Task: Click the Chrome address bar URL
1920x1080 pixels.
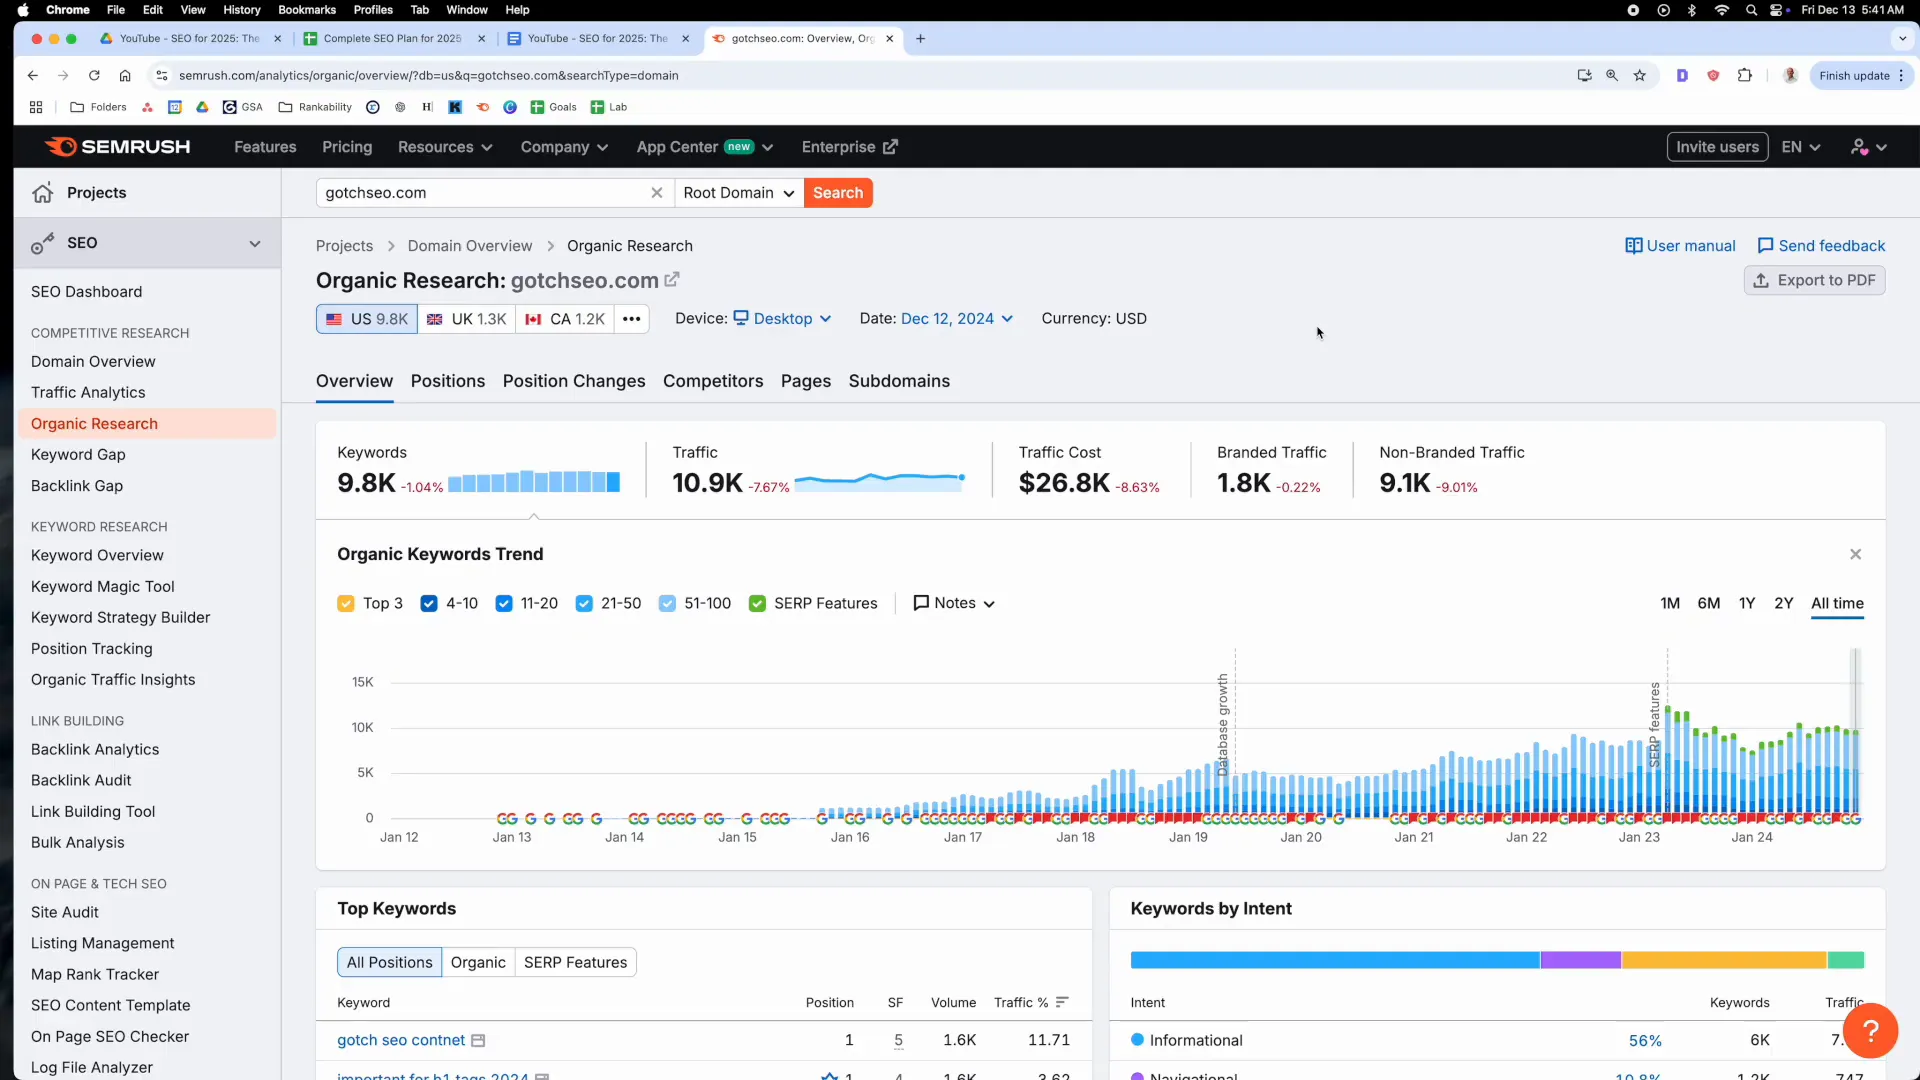Action: coord(428,75)
